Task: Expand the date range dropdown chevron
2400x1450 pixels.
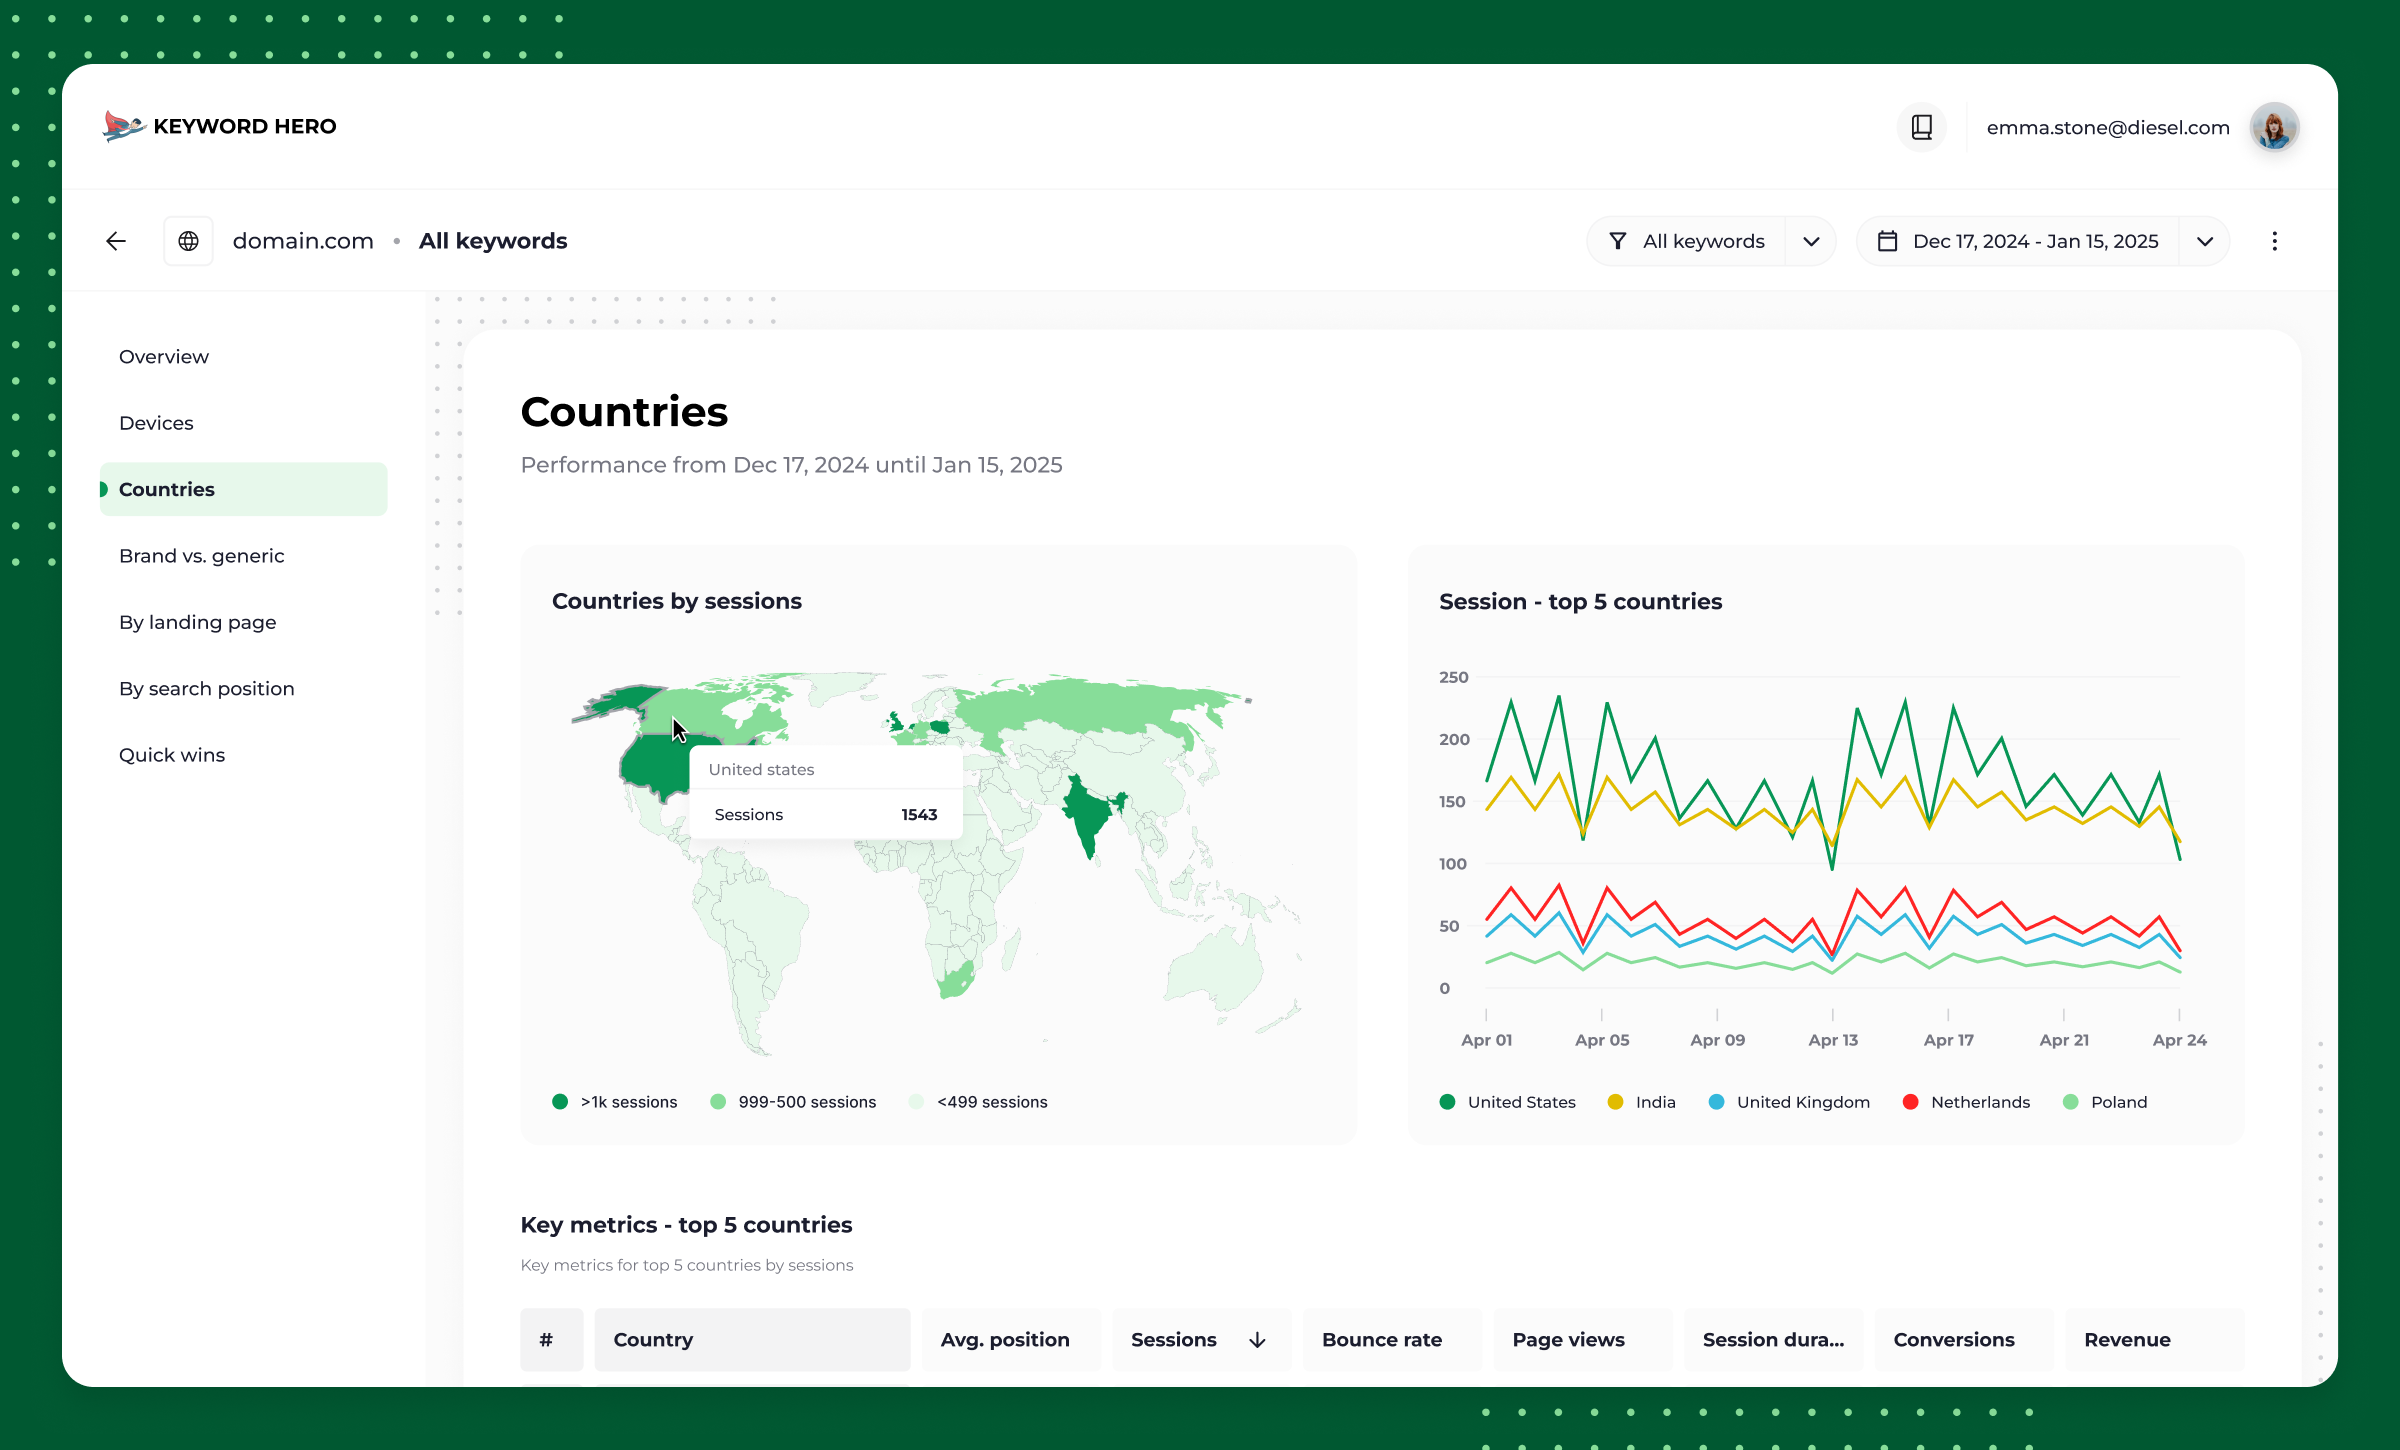Action: coord(2205,241)
